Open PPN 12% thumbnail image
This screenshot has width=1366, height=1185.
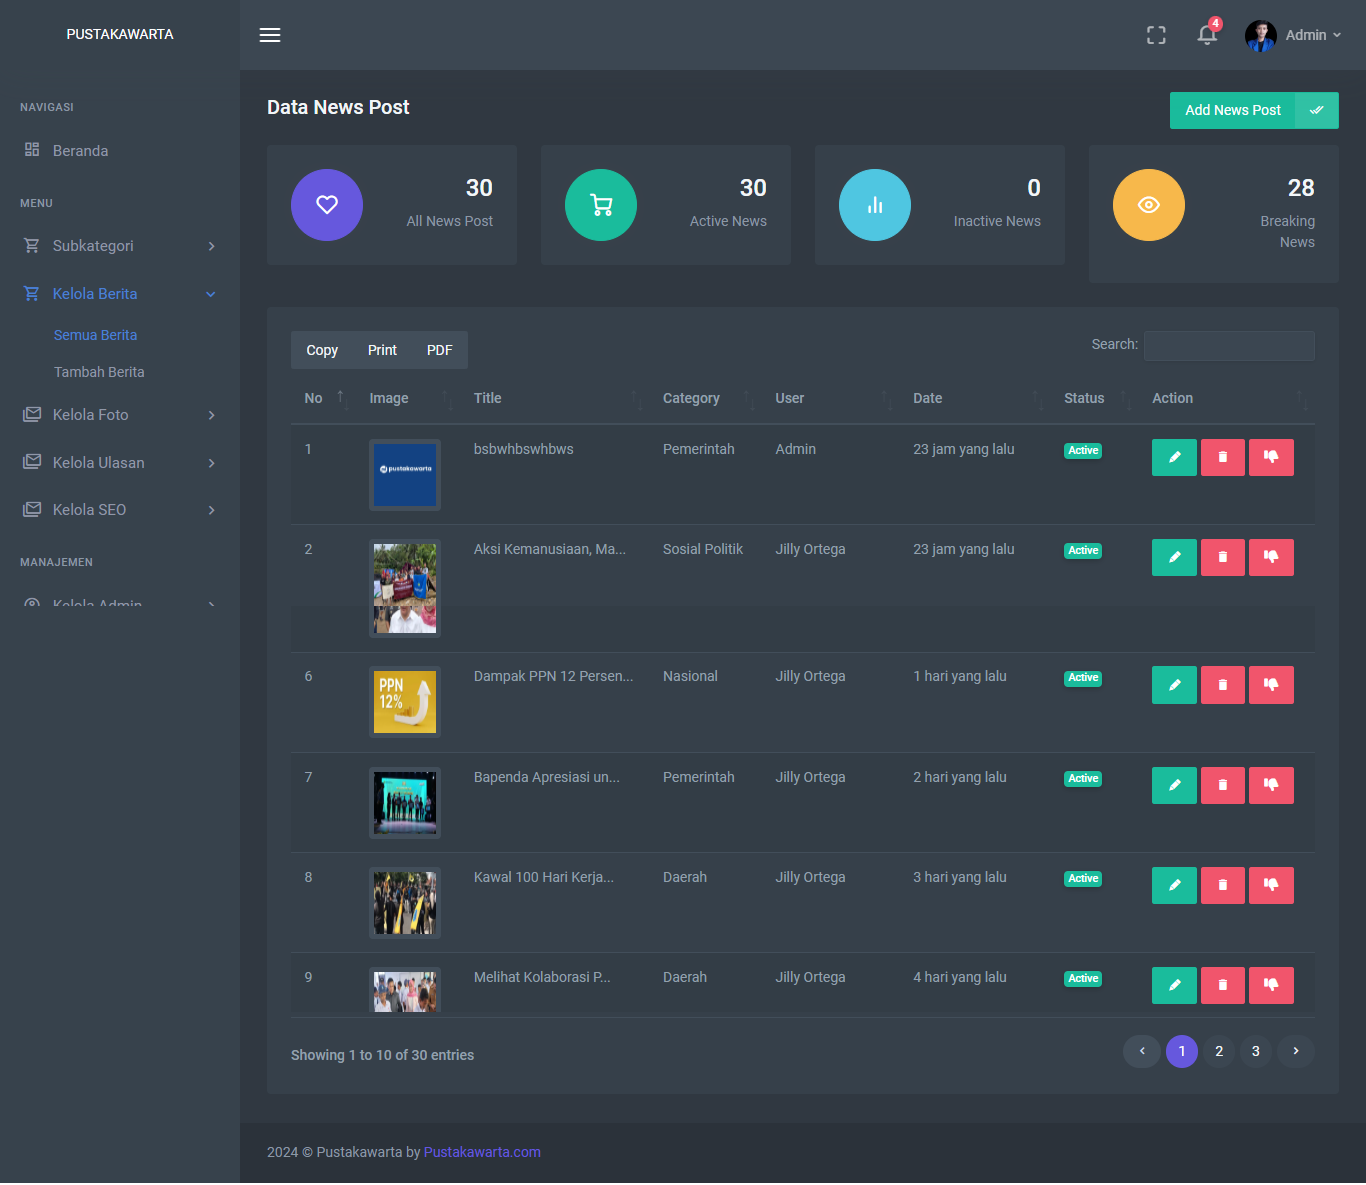[x=405, y=702]
